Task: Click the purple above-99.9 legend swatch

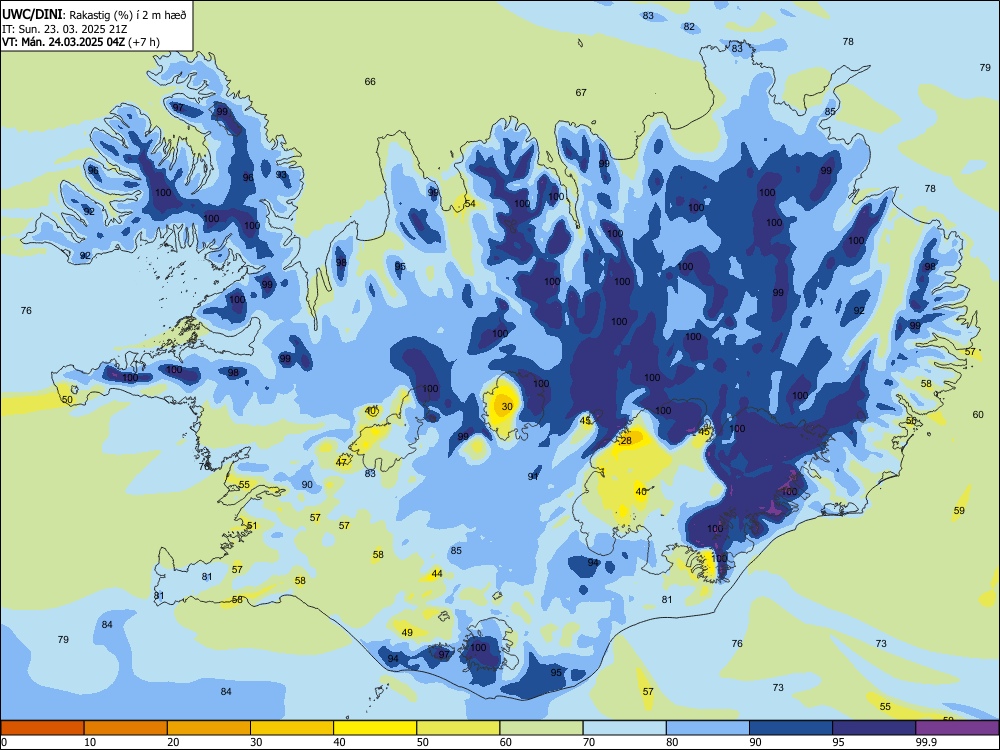Action: point(957,728)
